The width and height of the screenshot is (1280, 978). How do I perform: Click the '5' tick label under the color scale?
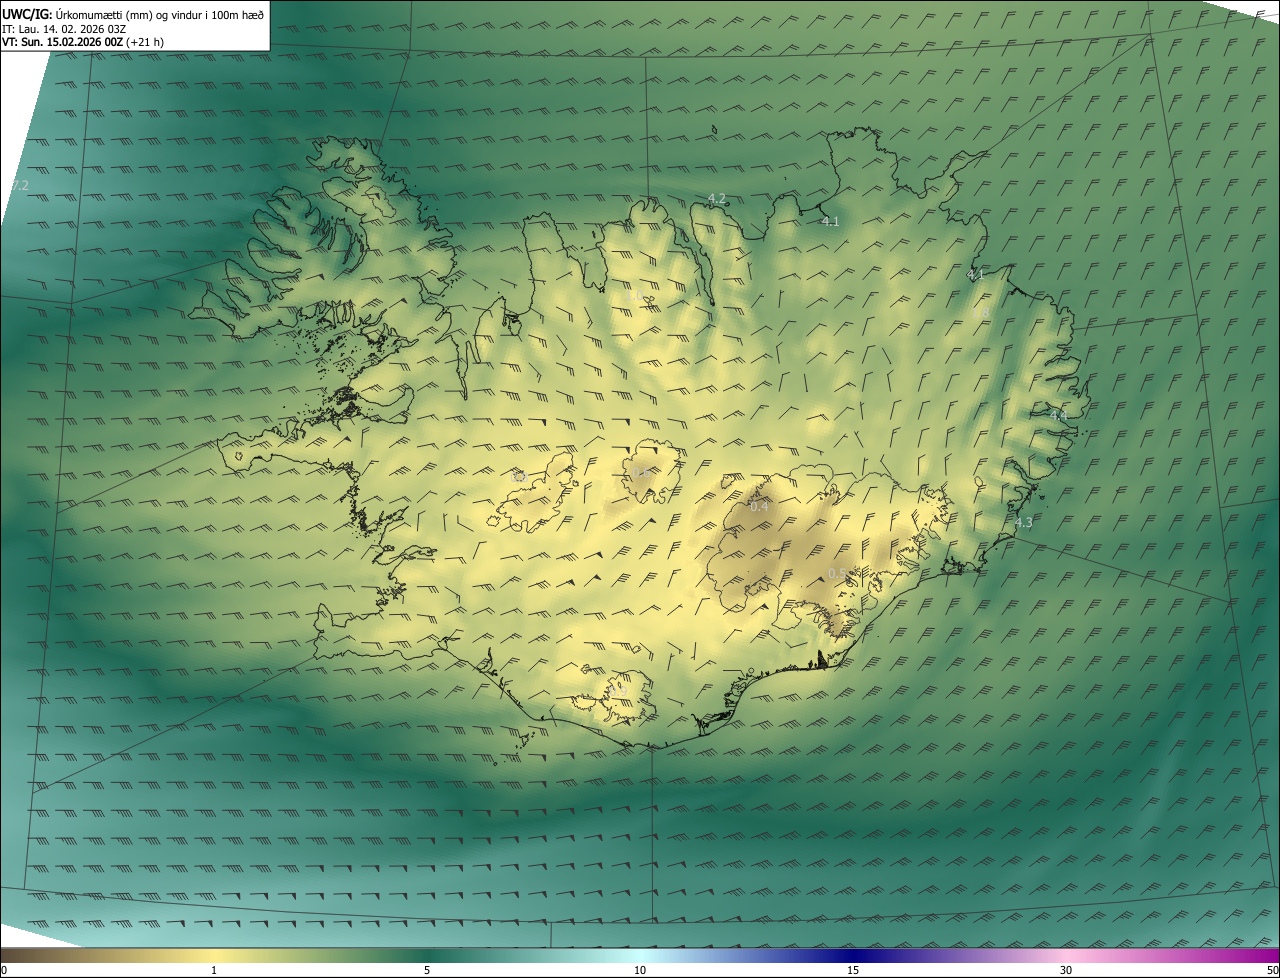click(x=427, y=971)
